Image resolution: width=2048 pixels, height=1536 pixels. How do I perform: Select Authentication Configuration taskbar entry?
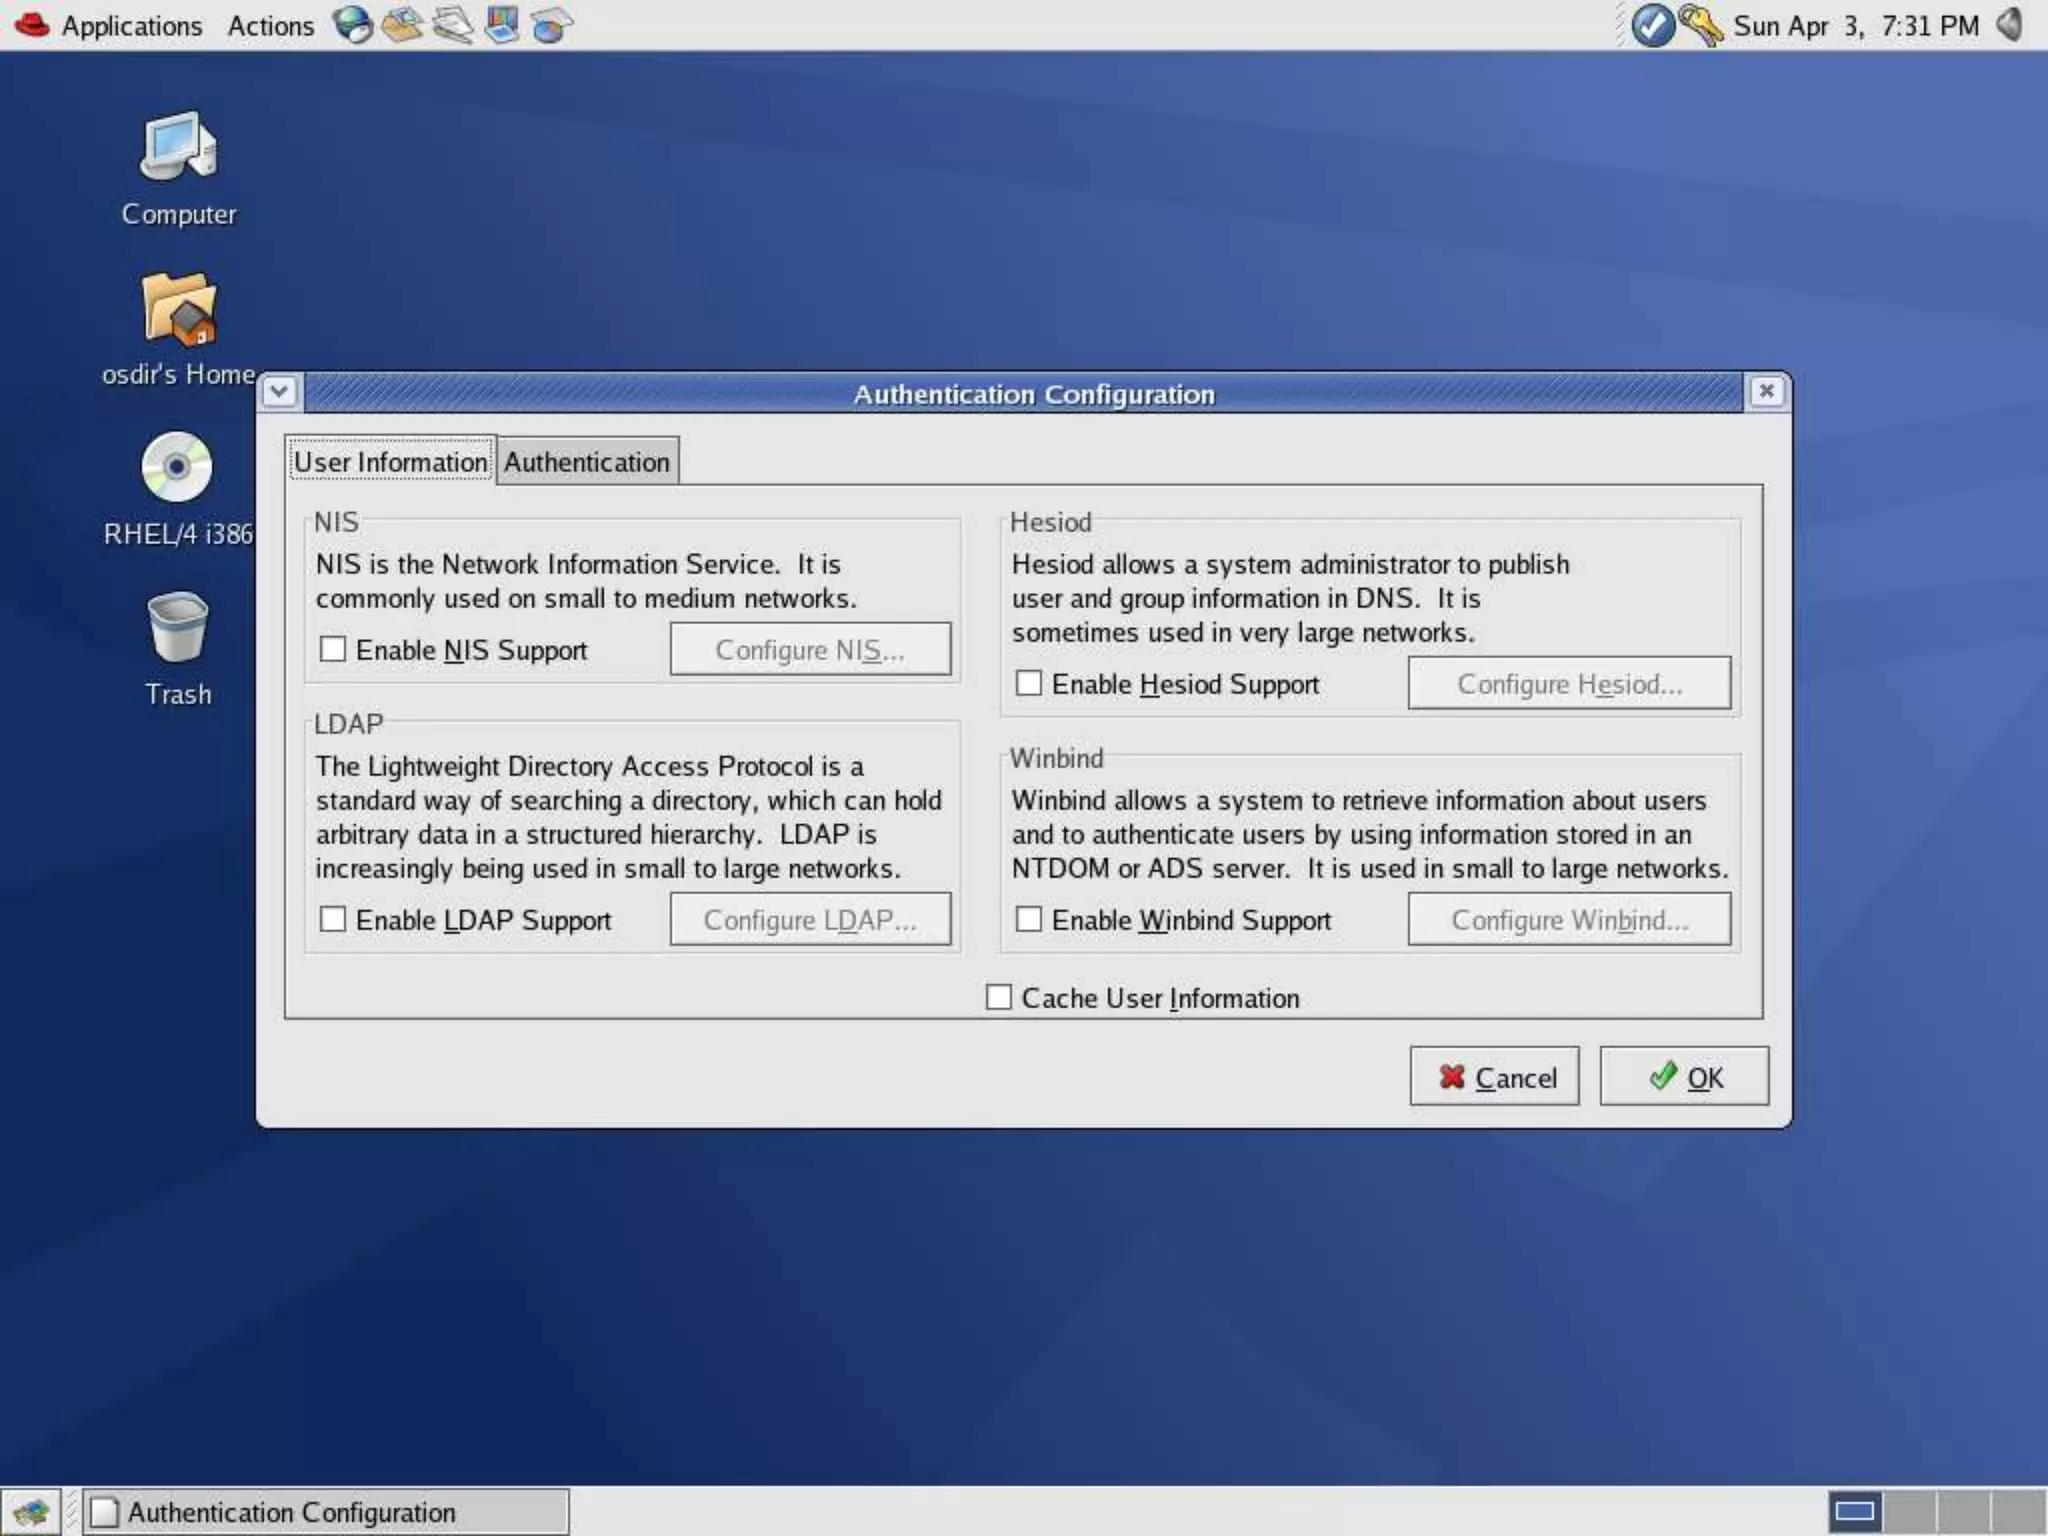pyautogui.click(x=324, y=1512)
